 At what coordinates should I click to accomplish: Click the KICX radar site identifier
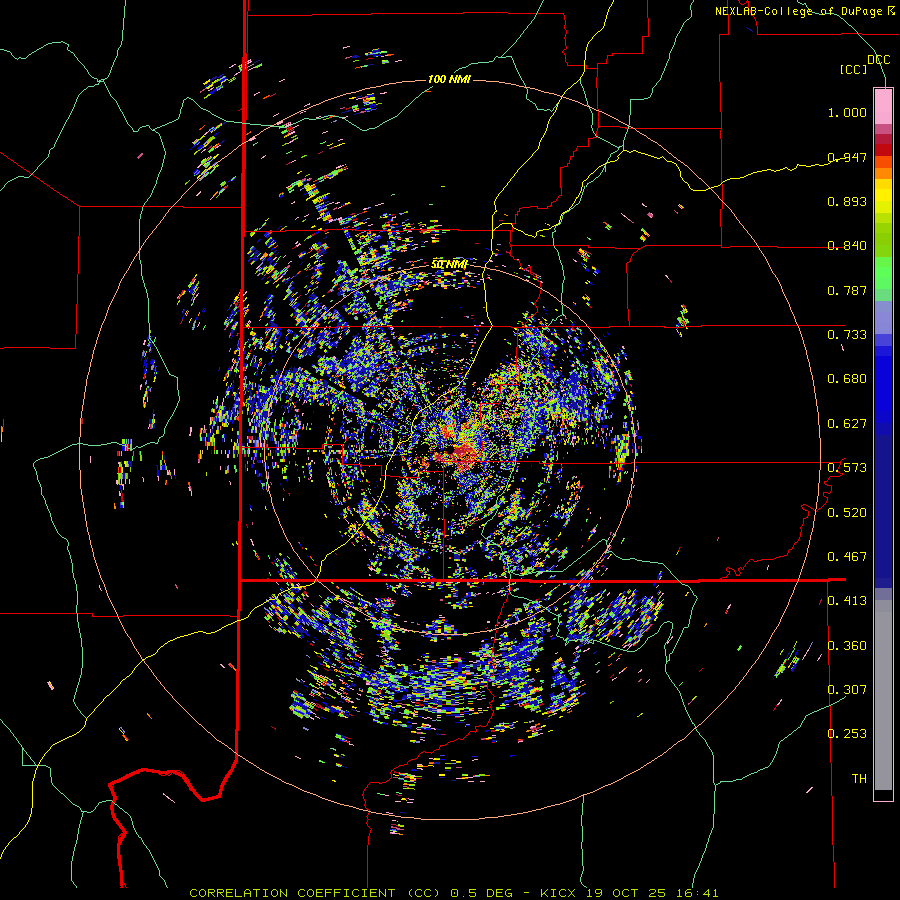tap(558, 893)
